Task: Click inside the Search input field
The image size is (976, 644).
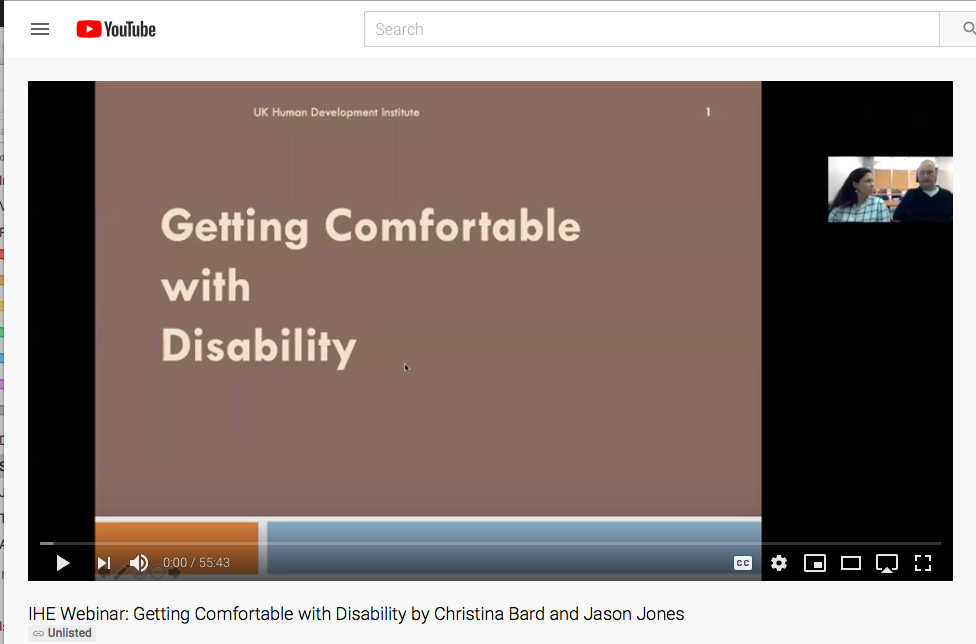Action: click(x=650, y=29)
